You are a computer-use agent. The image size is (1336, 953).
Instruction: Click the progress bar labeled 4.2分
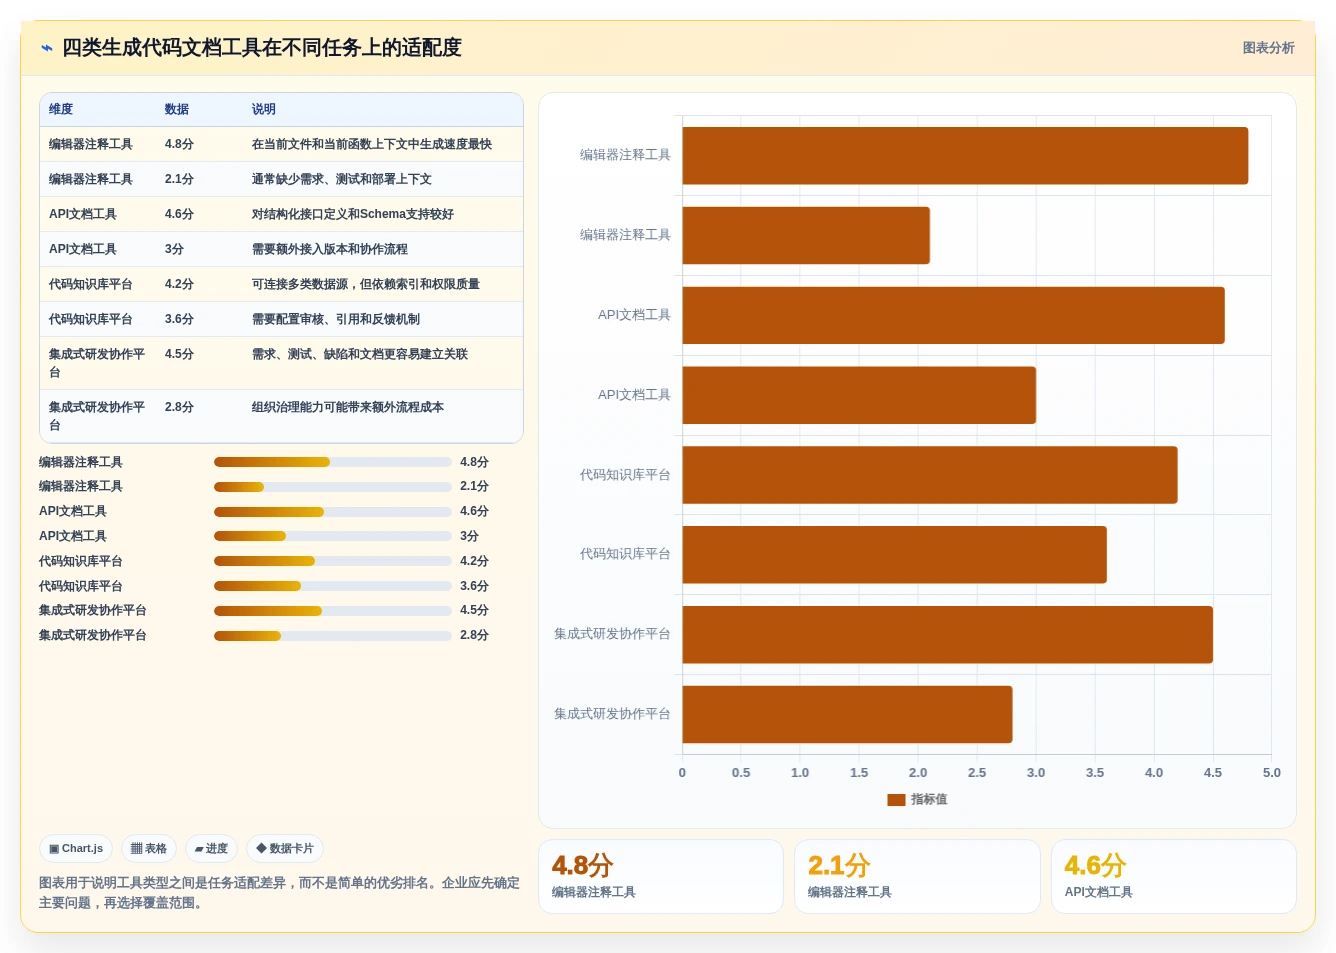tap(333, 561)
